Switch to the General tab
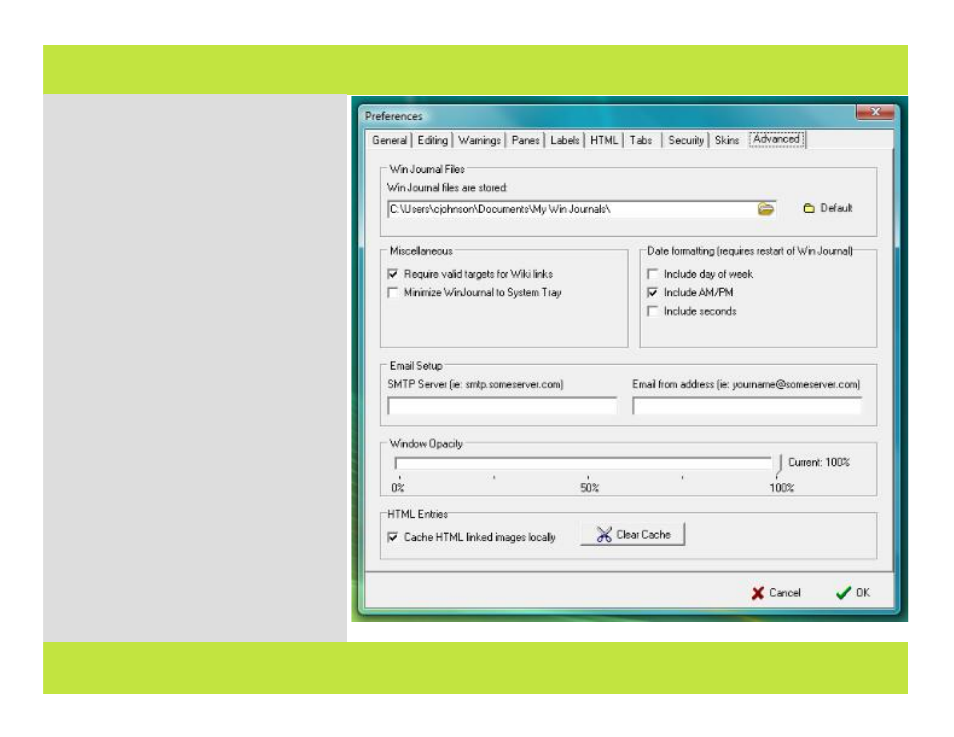Viewport: 954px width, 737px height. point(389,141)
